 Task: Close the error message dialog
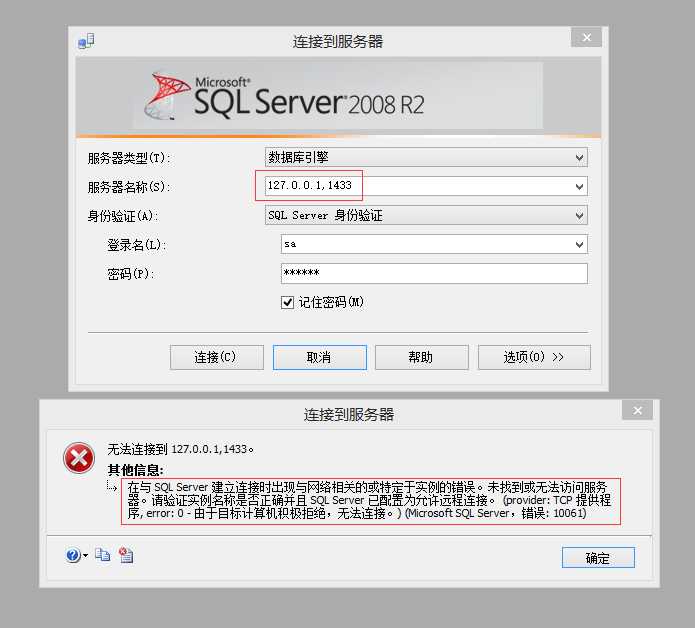(x=637, y=410)
